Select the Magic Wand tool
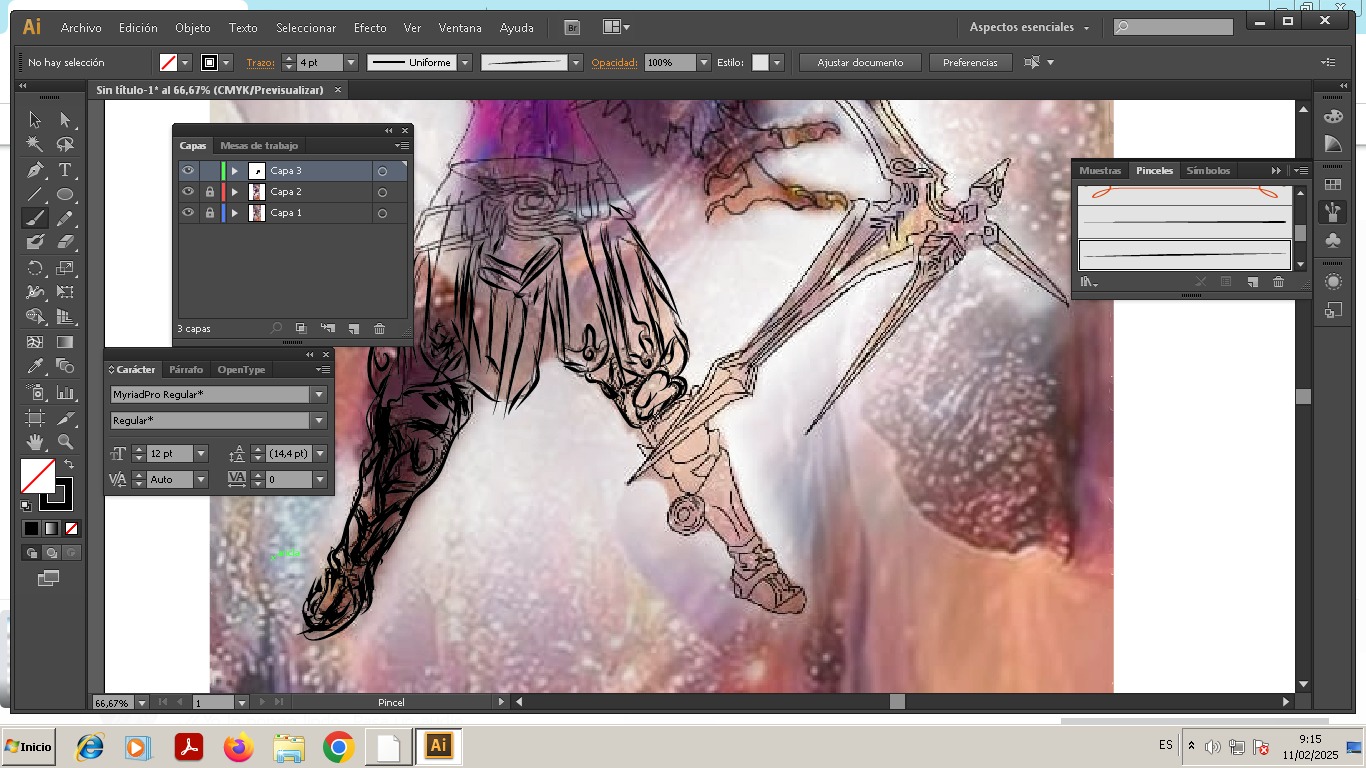1366x768 pixels. click(35, 145)
